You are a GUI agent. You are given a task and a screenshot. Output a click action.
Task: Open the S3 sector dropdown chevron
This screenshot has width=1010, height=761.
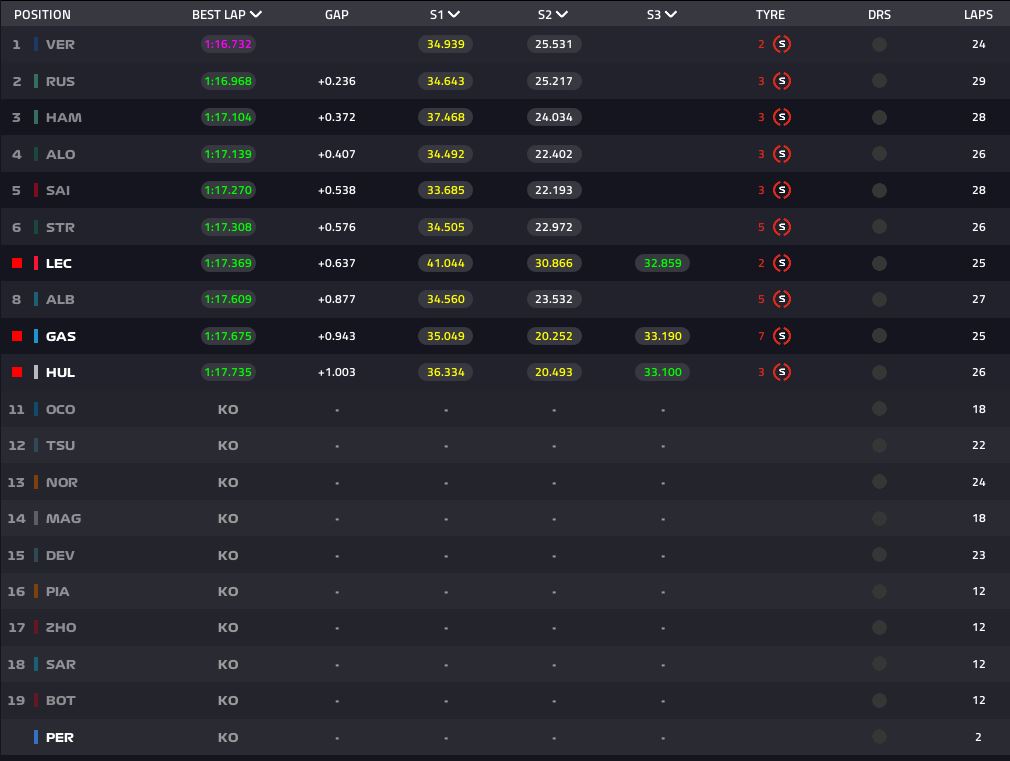pos(670,15)
